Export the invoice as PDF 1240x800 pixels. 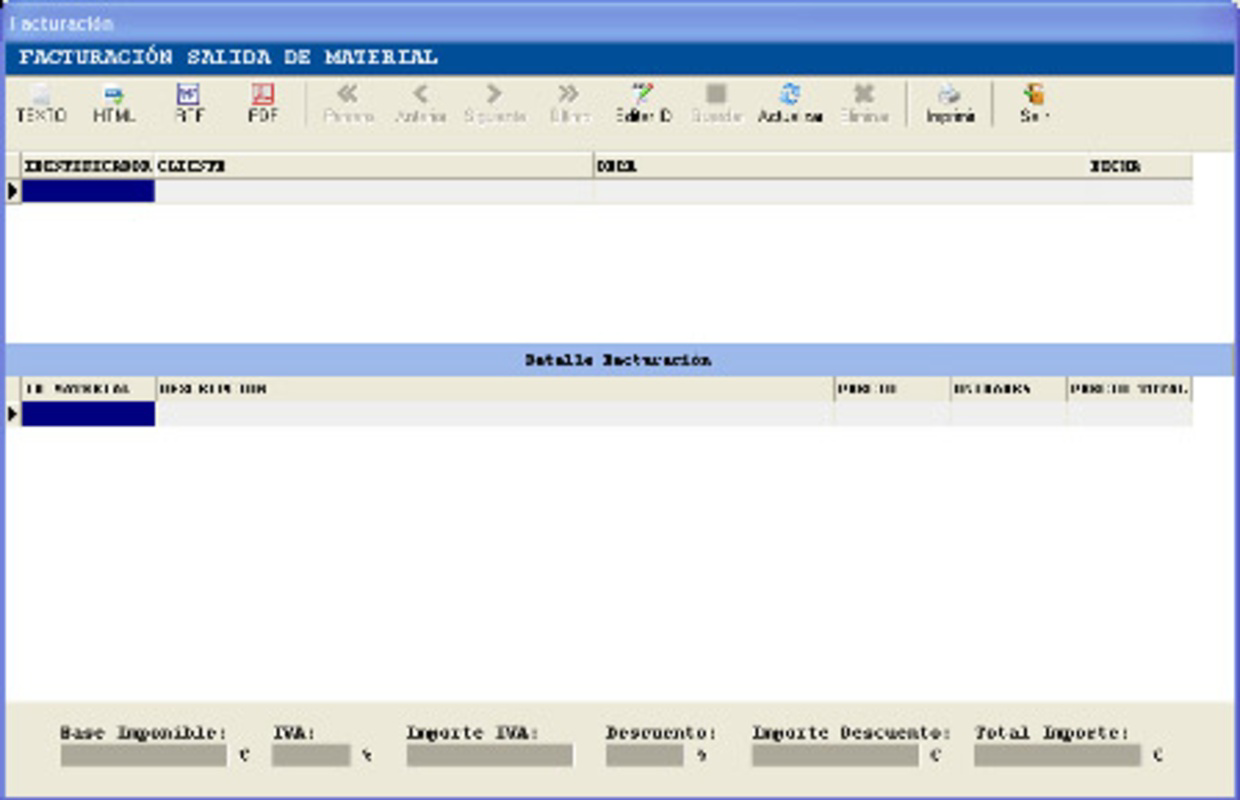(262, 104)
